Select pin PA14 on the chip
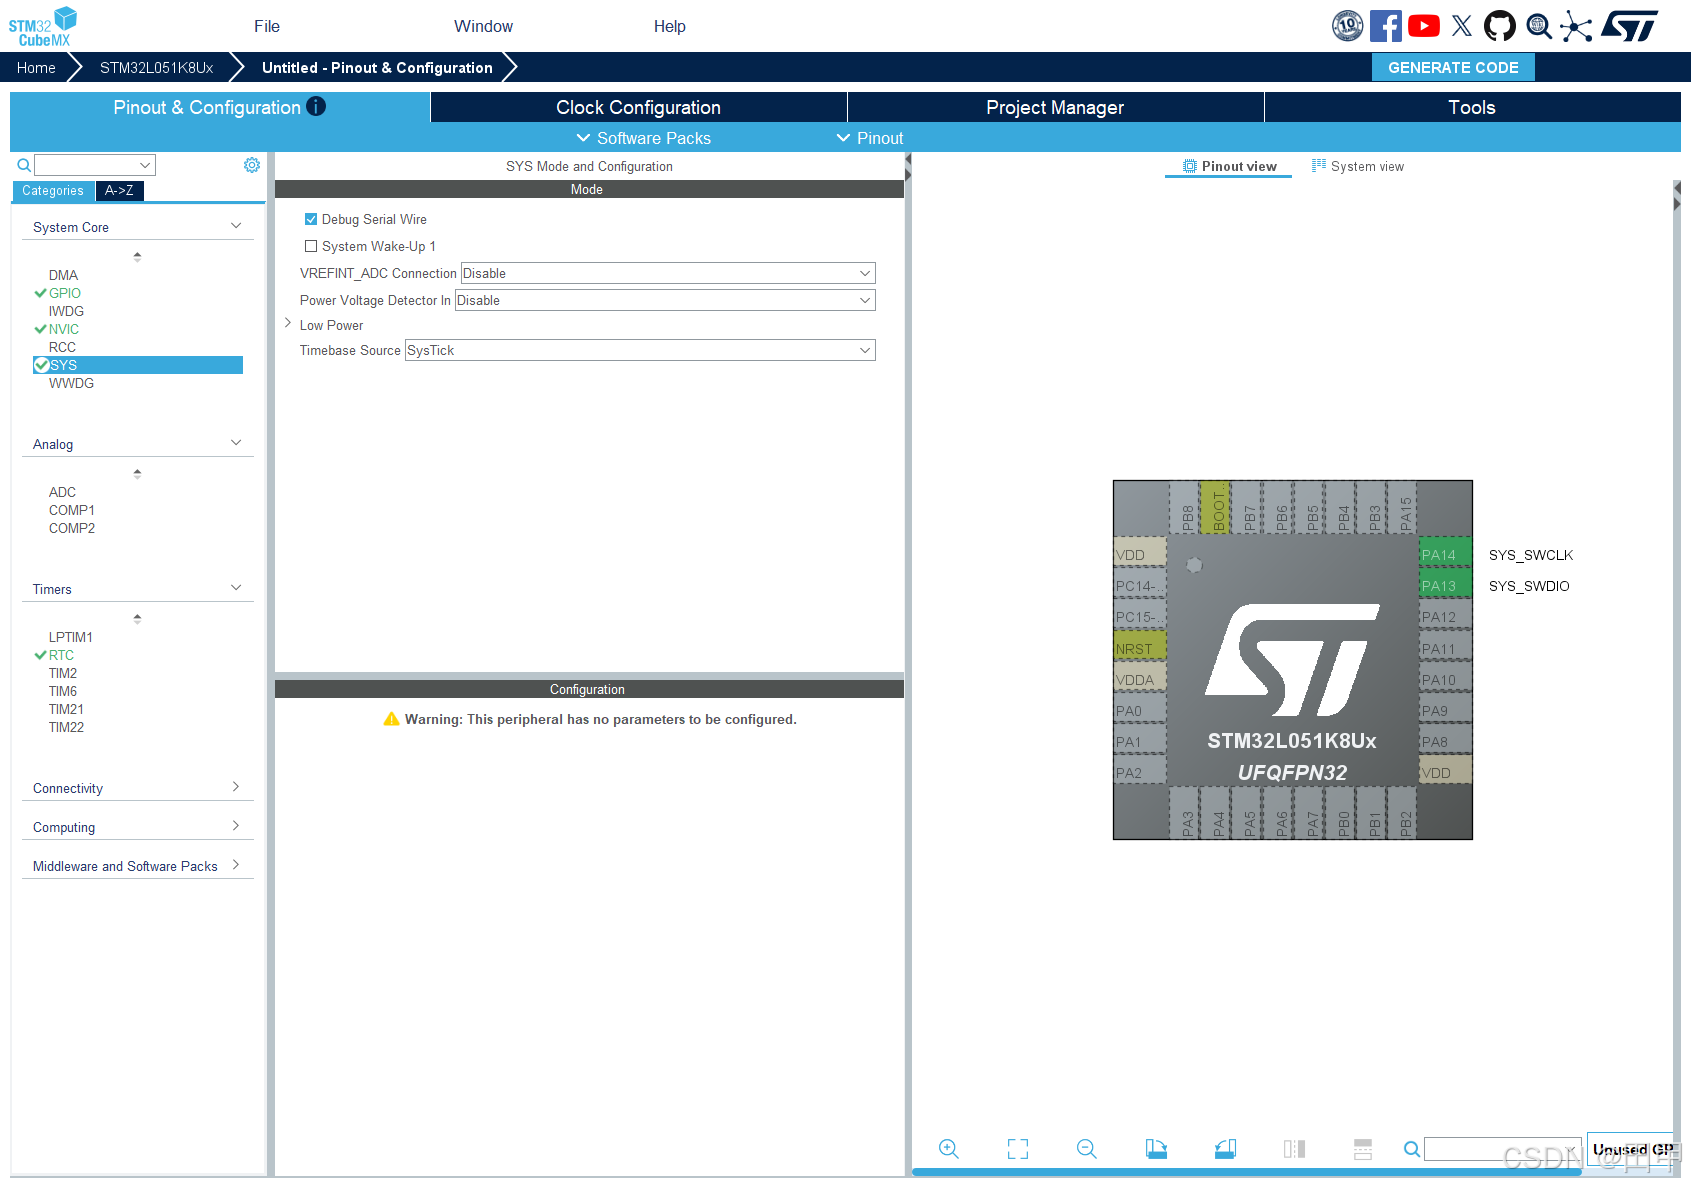Viewport: 1691px width, 1188px height. coord(1445,555)
